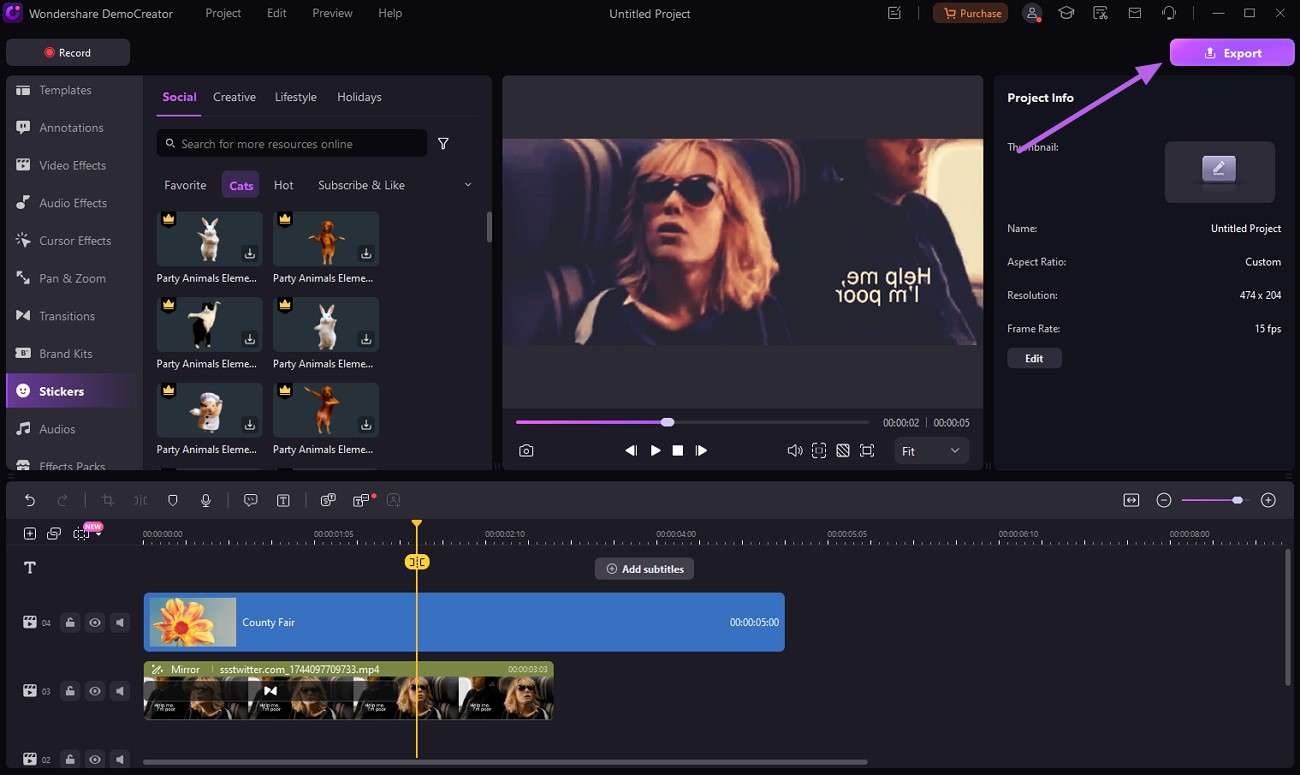Step to the next frame

(x=701, y=451)
